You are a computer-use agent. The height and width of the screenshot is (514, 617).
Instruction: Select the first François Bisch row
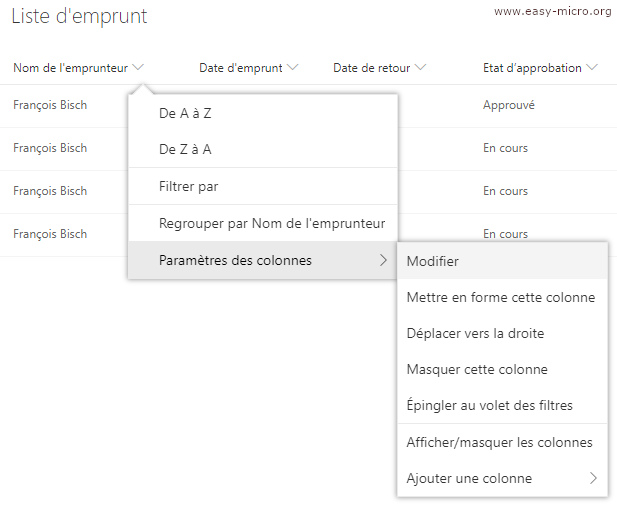[50, 105]
